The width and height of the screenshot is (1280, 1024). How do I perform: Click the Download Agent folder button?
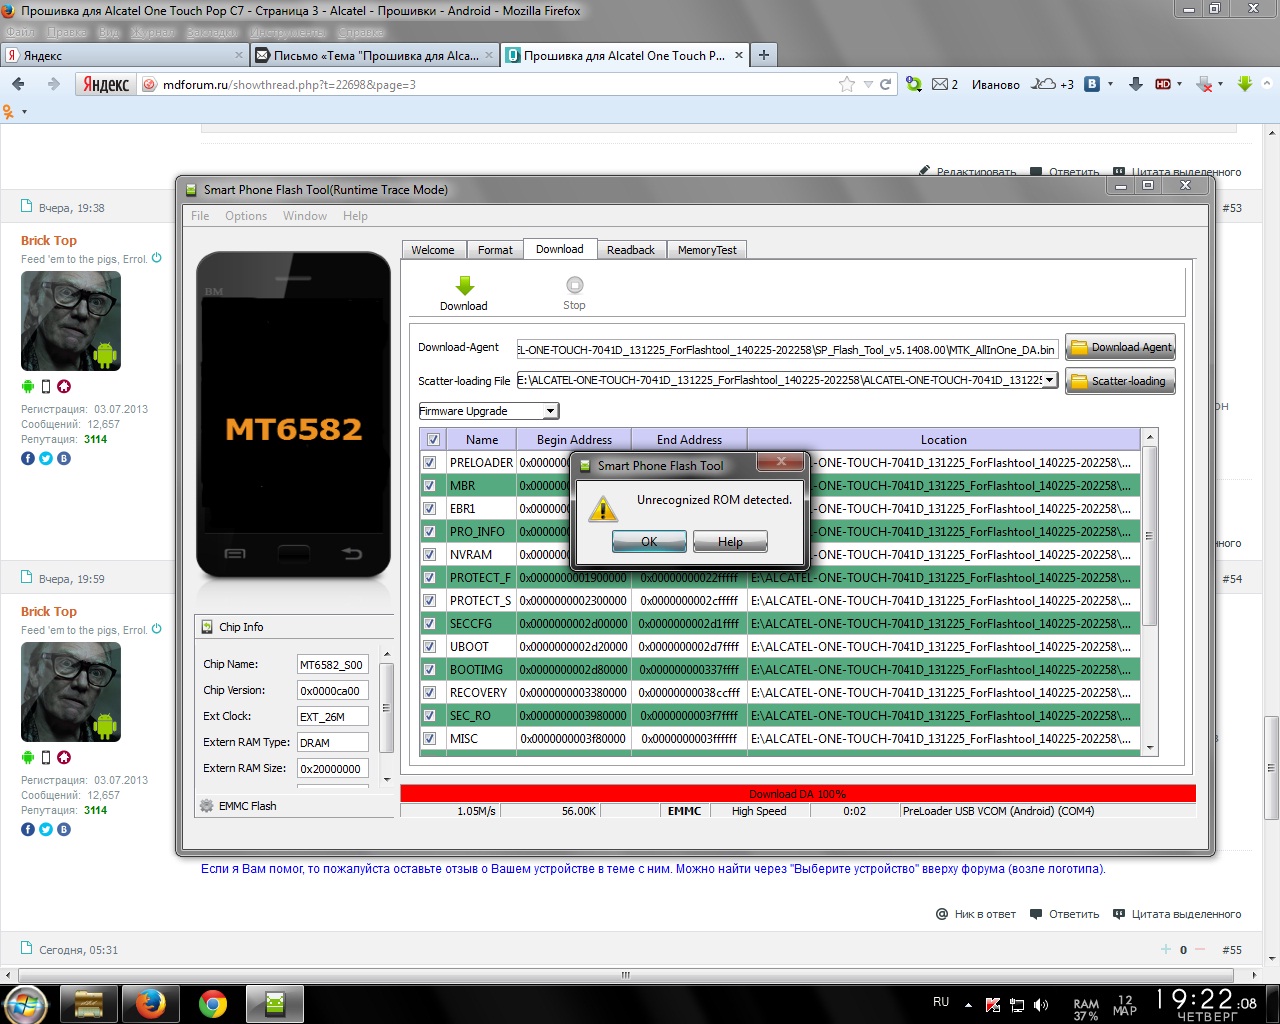click(1120, 348)
